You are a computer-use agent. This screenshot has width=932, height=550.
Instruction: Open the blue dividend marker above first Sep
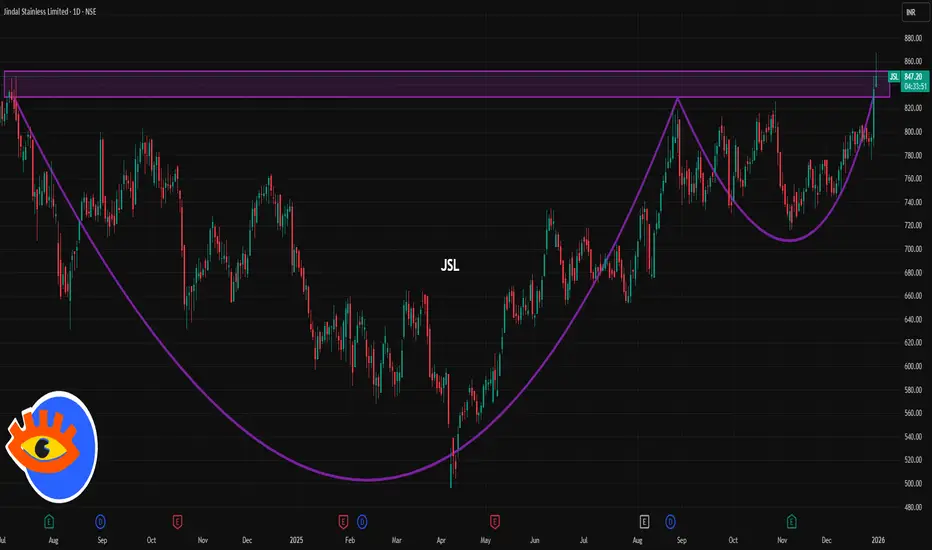coord(100,522)
